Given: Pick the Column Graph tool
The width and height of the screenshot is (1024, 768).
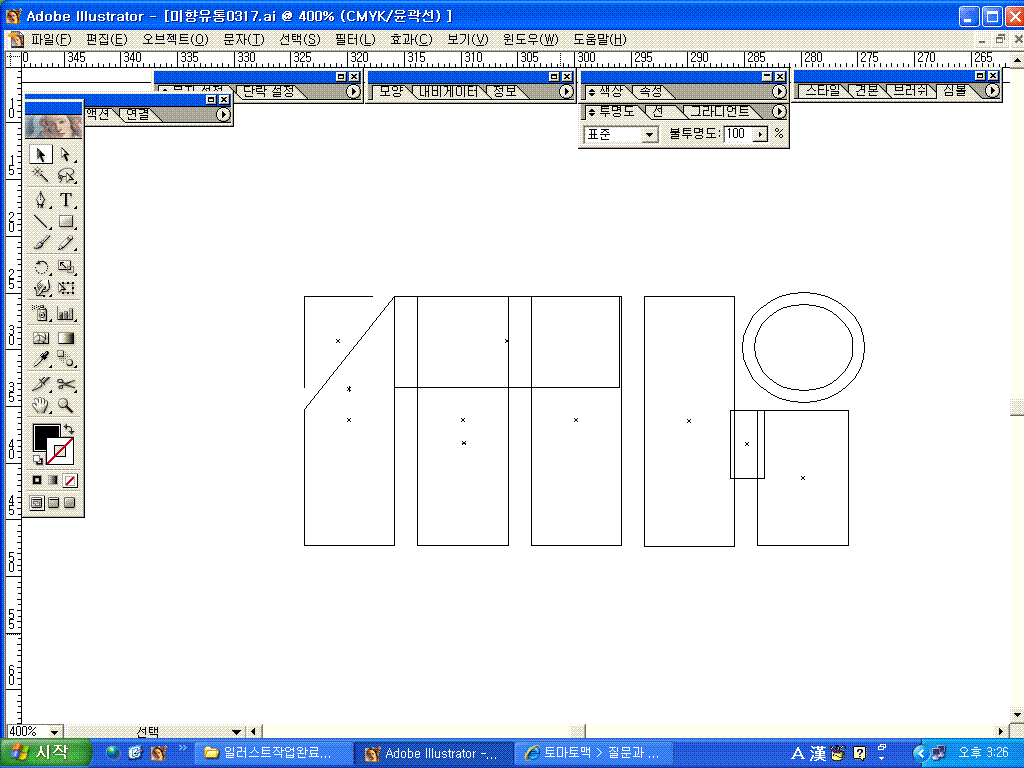Looking at the screenshot, I should (66, 314).
